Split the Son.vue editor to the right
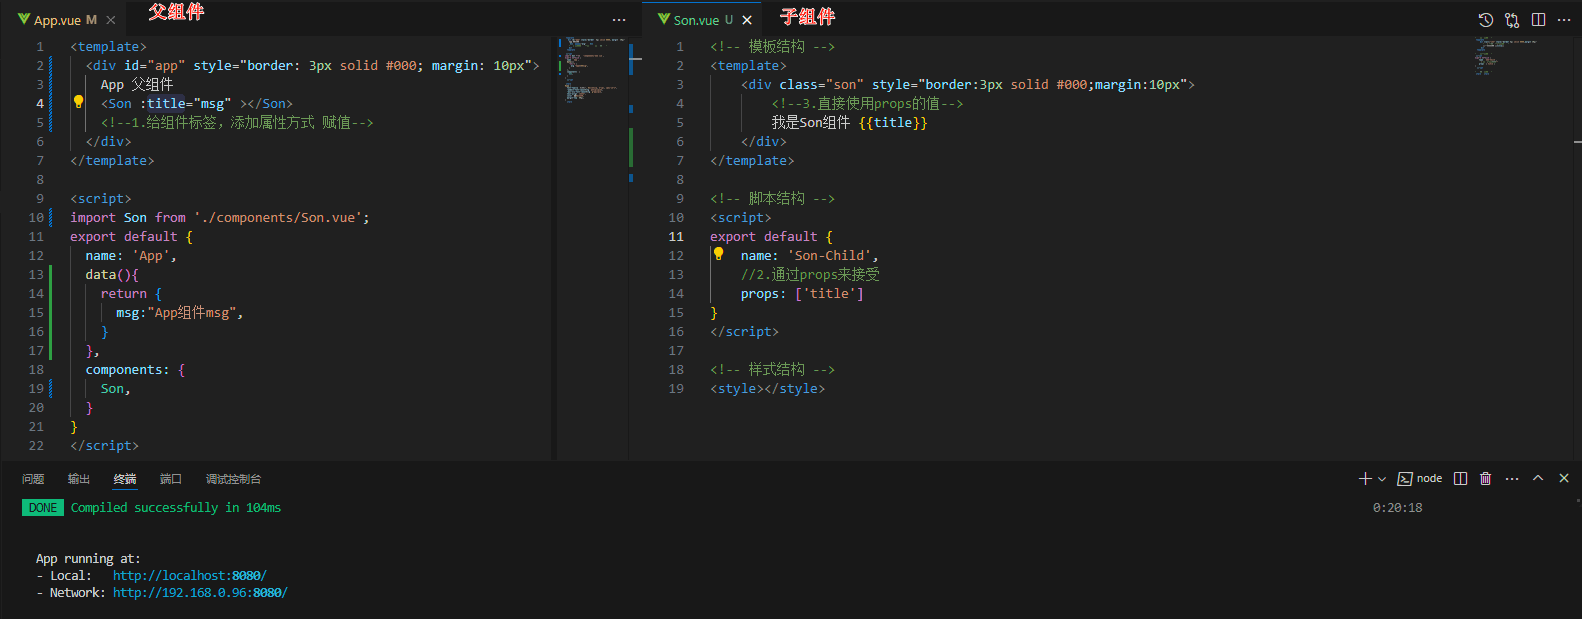 coord(1538,20)
